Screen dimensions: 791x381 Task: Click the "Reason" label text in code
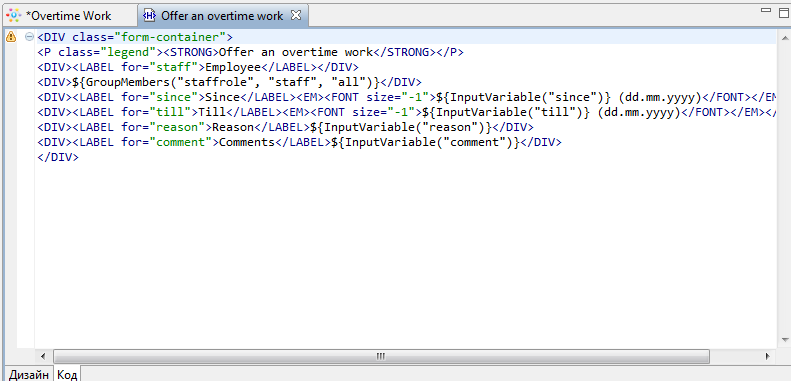(x=233, y=127)
